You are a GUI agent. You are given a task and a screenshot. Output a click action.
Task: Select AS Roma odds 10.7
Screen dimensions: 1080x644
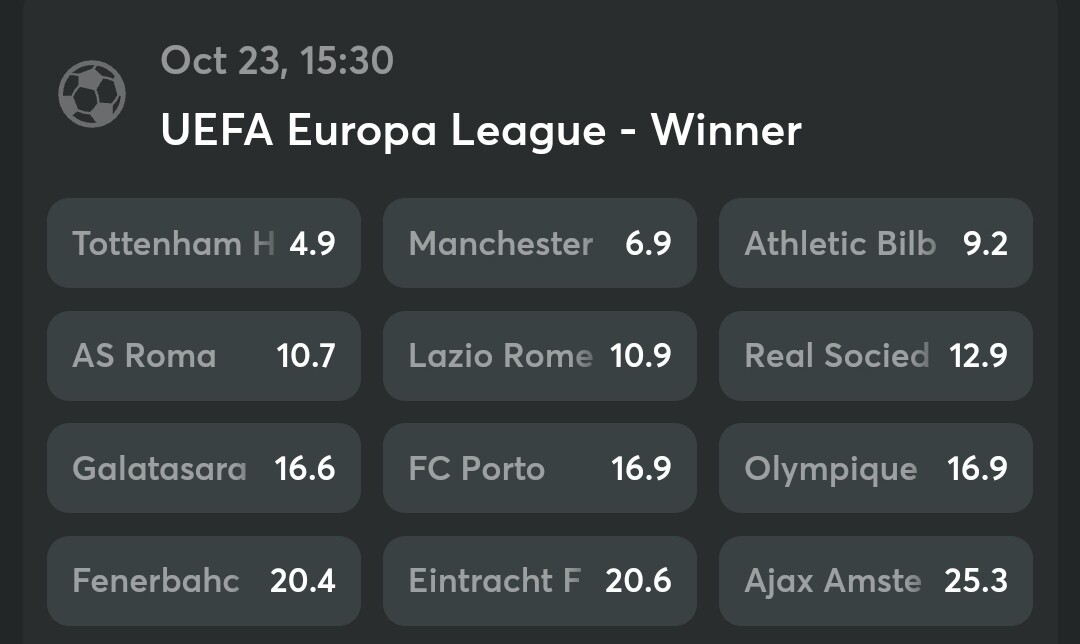point(204,356)
